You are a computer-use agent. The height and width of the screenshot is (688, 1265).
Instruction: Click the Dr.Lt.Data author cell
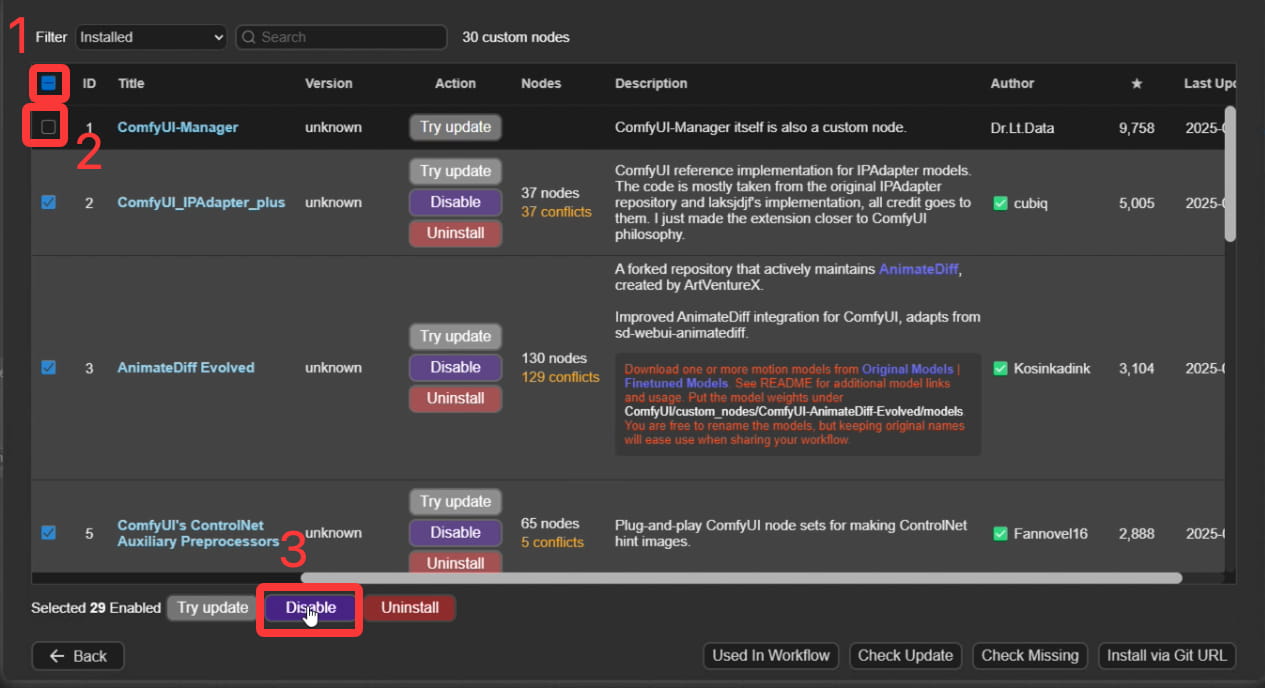pyautogui.click(x=1022, y=128)
